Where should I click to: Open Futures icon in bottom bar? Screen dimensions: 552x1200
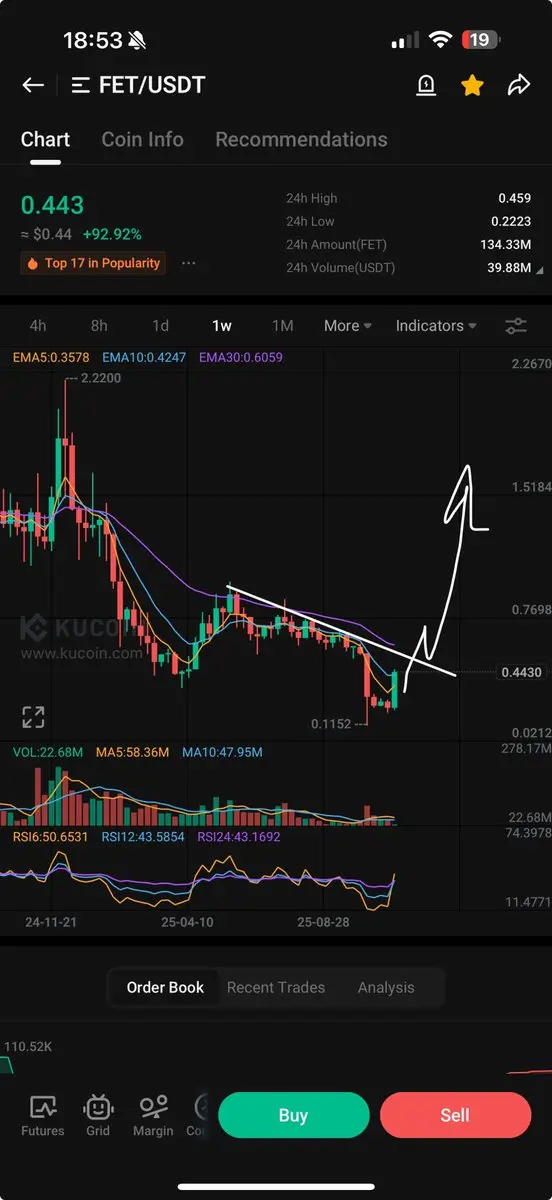(43, 1116)
